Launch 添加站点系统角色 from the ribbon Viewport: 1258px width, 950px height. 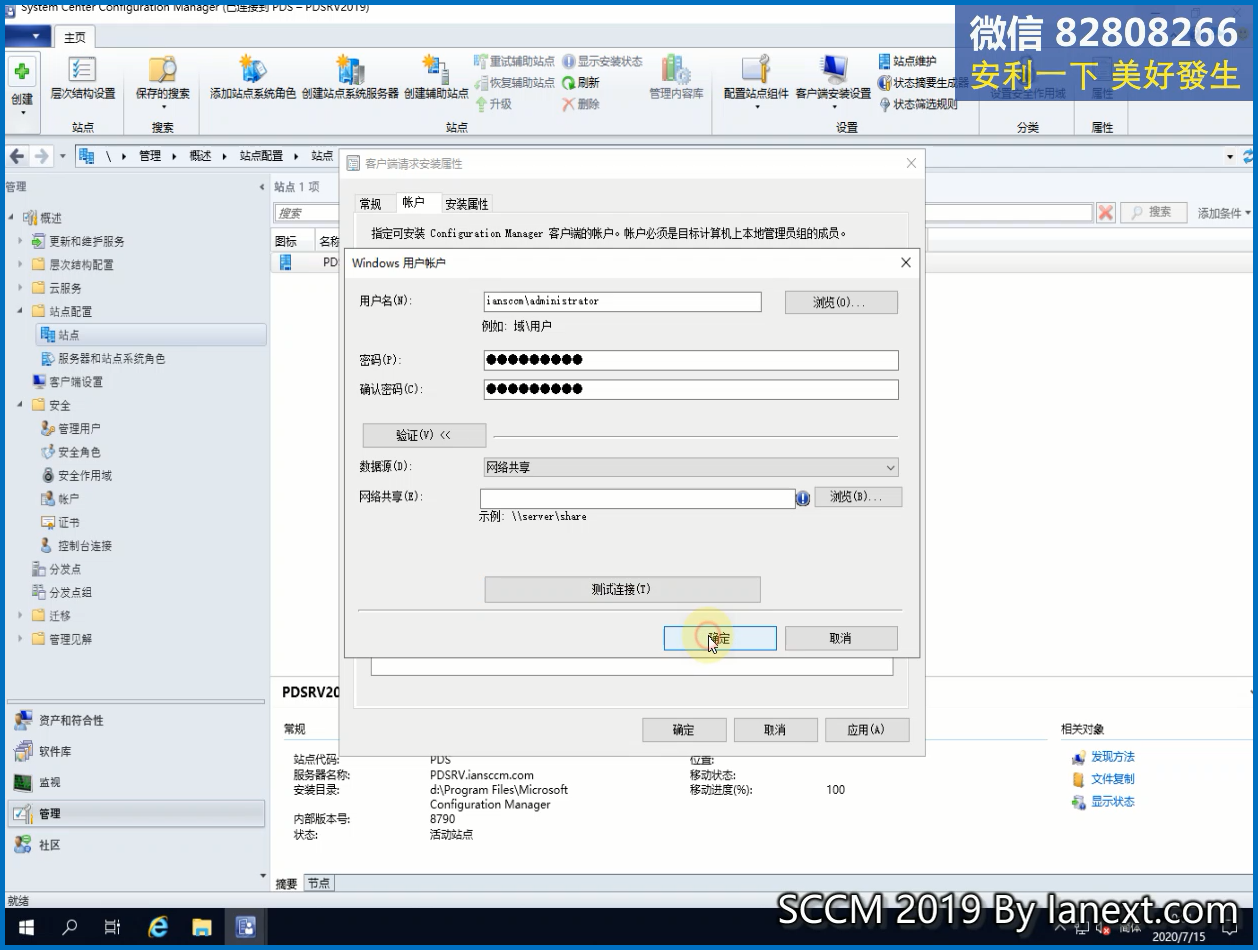click(x=253, y=79)
